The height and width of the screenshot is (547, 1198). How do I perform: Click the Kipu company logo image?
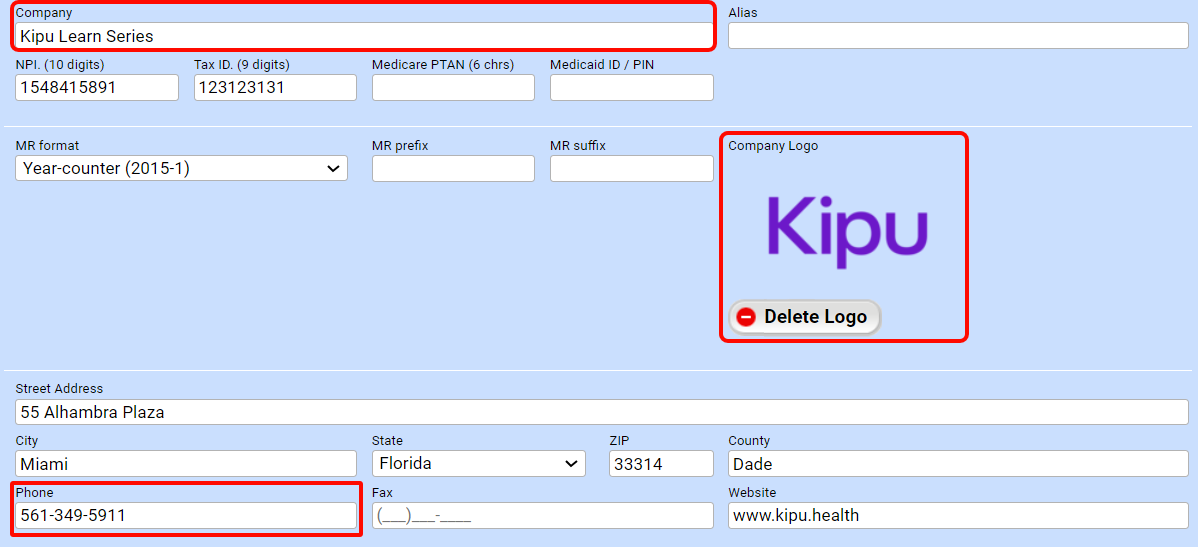tap(847, 229)
